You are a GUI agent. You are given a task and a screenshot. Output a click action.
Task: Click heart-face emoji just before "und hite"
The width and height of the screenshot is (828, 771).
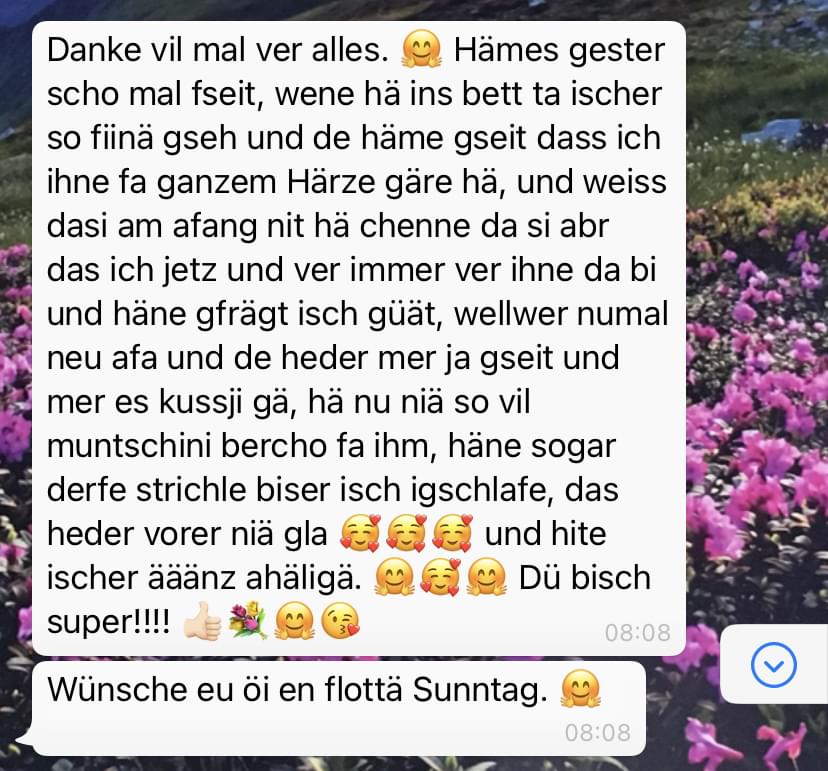click(x=452, y=533)
